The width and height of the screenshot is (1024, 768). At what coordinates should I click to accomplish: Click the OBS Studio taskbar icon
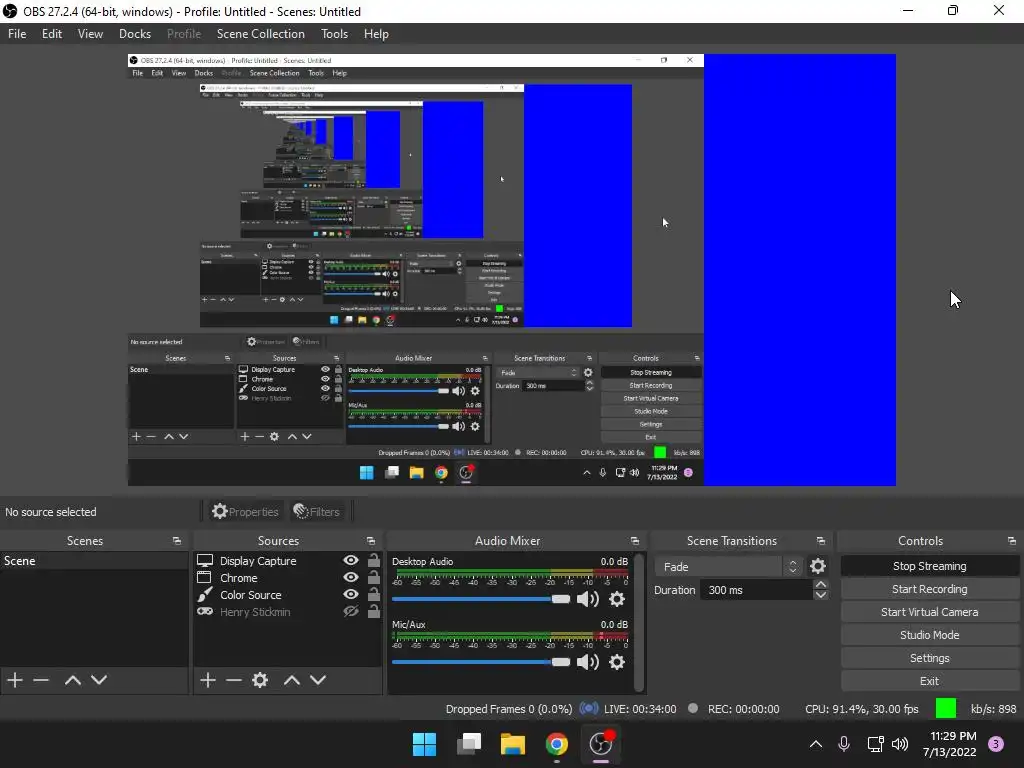601,744
